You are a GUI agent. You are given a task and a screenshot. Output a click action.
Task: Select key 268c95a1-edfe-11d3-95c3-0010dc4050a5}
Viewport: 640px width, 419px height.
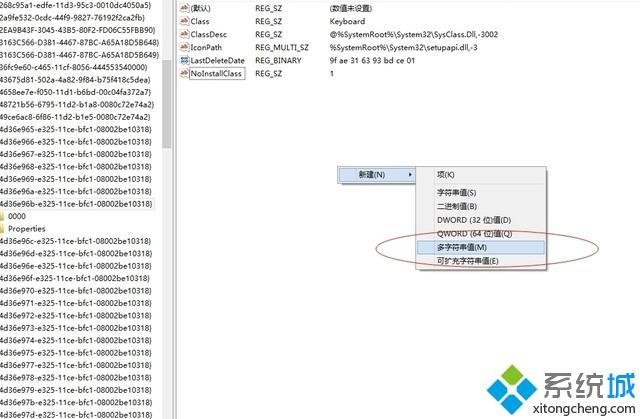[x=76, y=5]
